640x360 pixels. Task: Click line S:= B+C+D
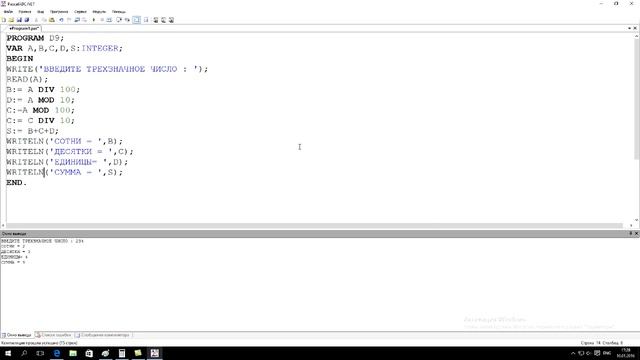(x=32, y=131)
